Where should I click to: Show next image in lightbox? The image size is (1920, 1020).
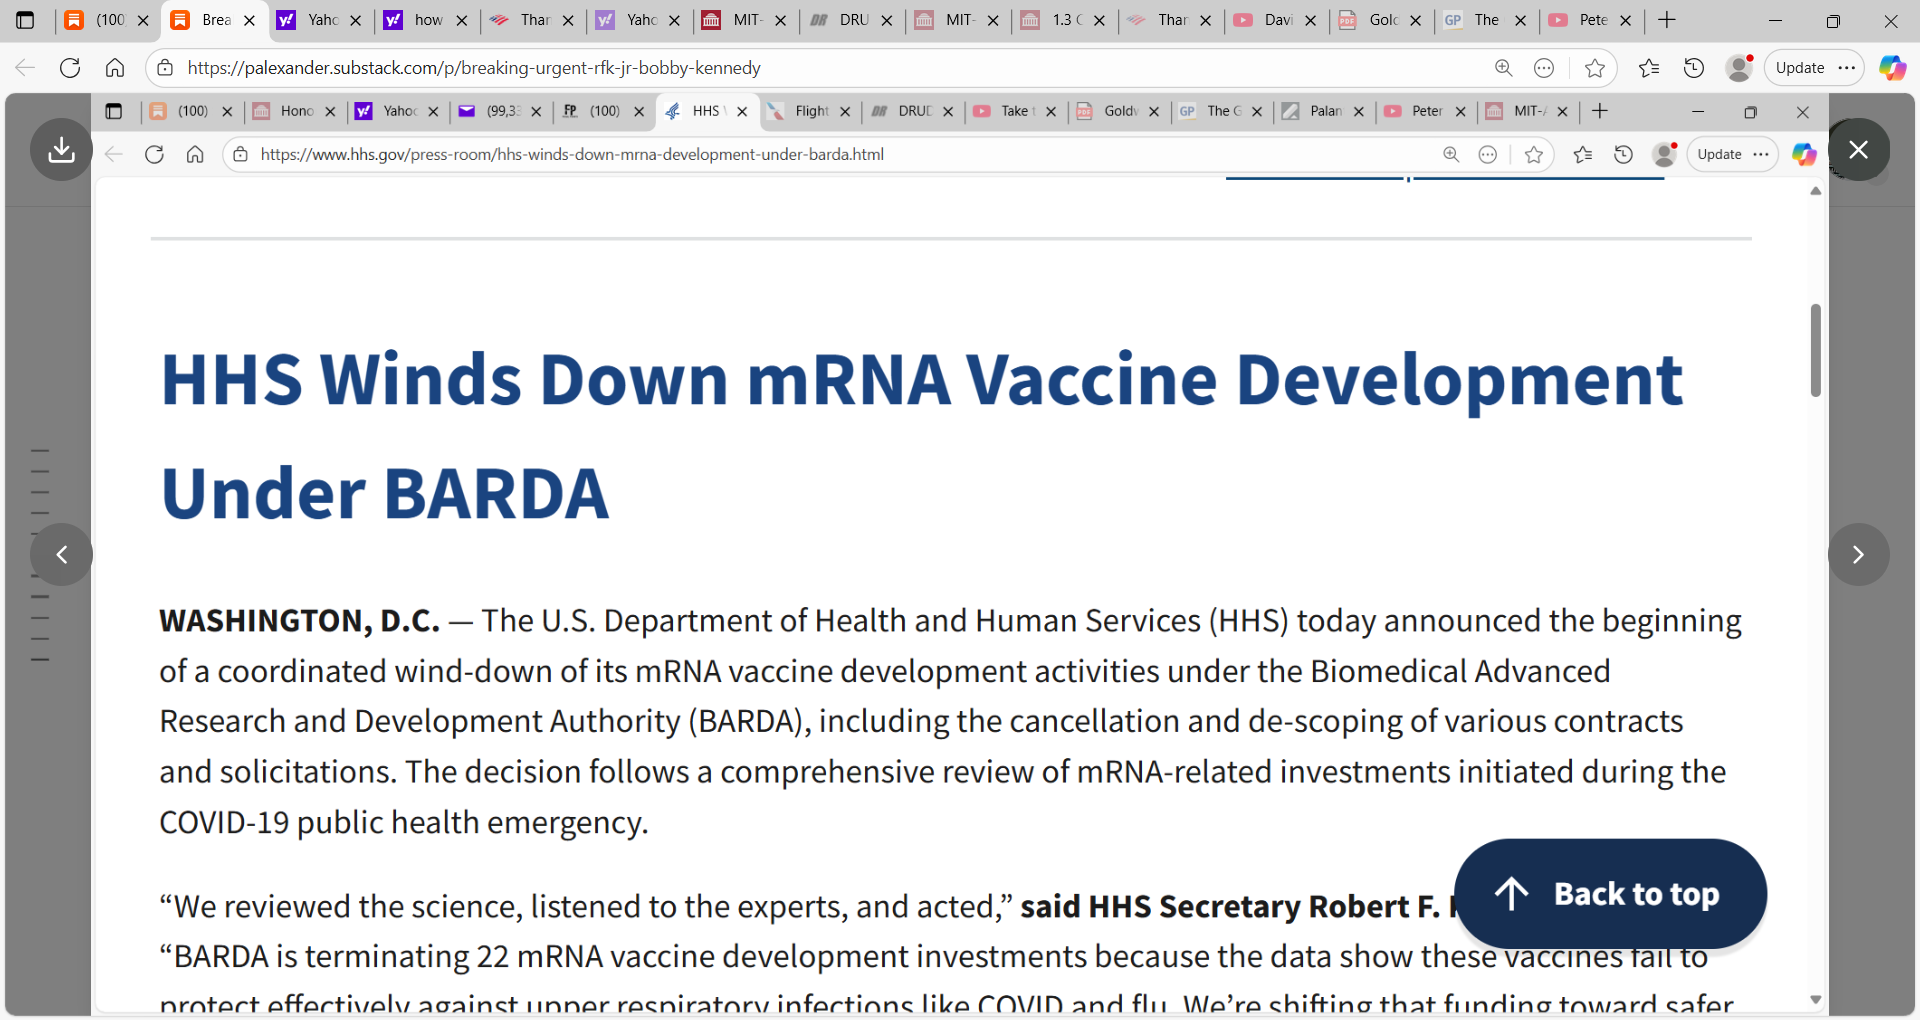point(1859,554)
